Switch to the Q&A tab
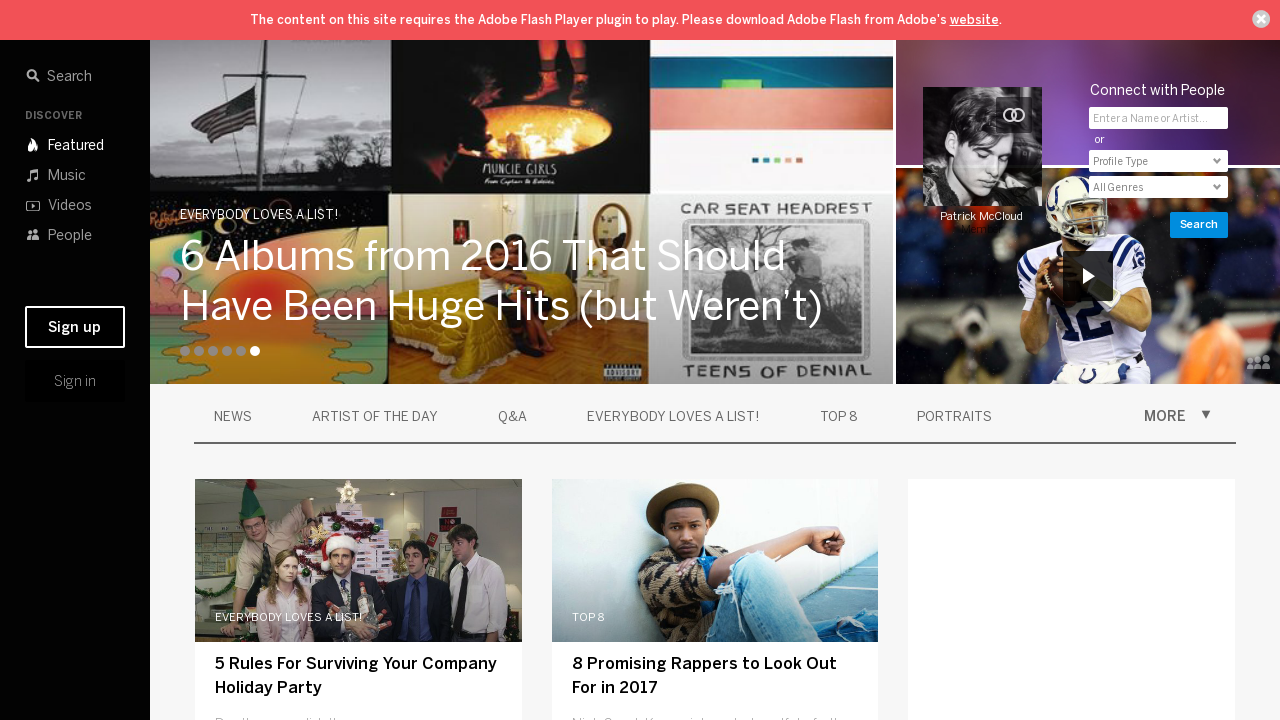 click(x=512, y=416)
